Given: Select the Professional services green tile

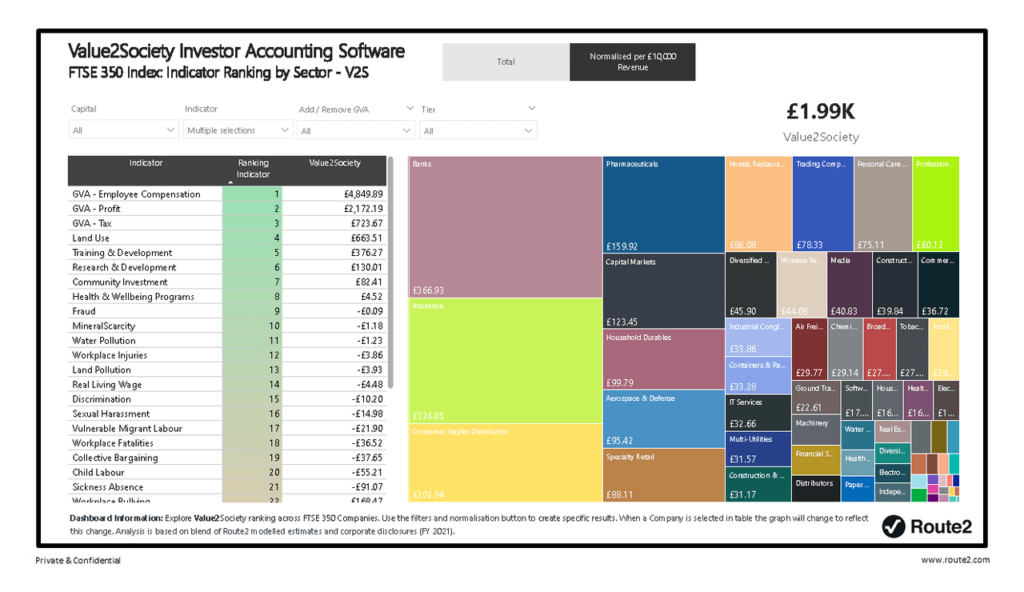Looking at the screenshot, I should tap(936, 204).
